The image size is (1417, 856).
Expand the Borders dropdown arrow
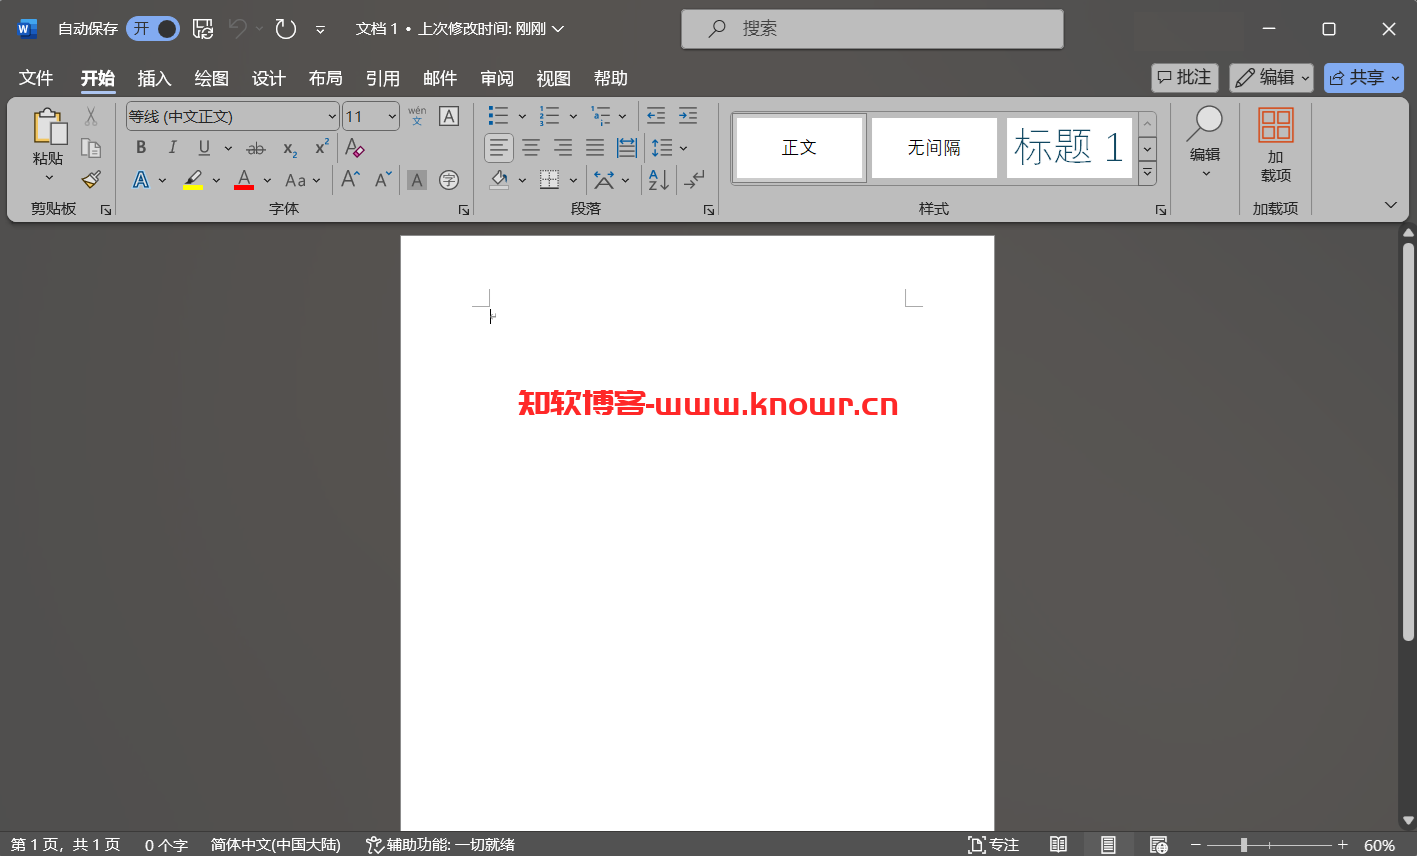click(573, 180)
